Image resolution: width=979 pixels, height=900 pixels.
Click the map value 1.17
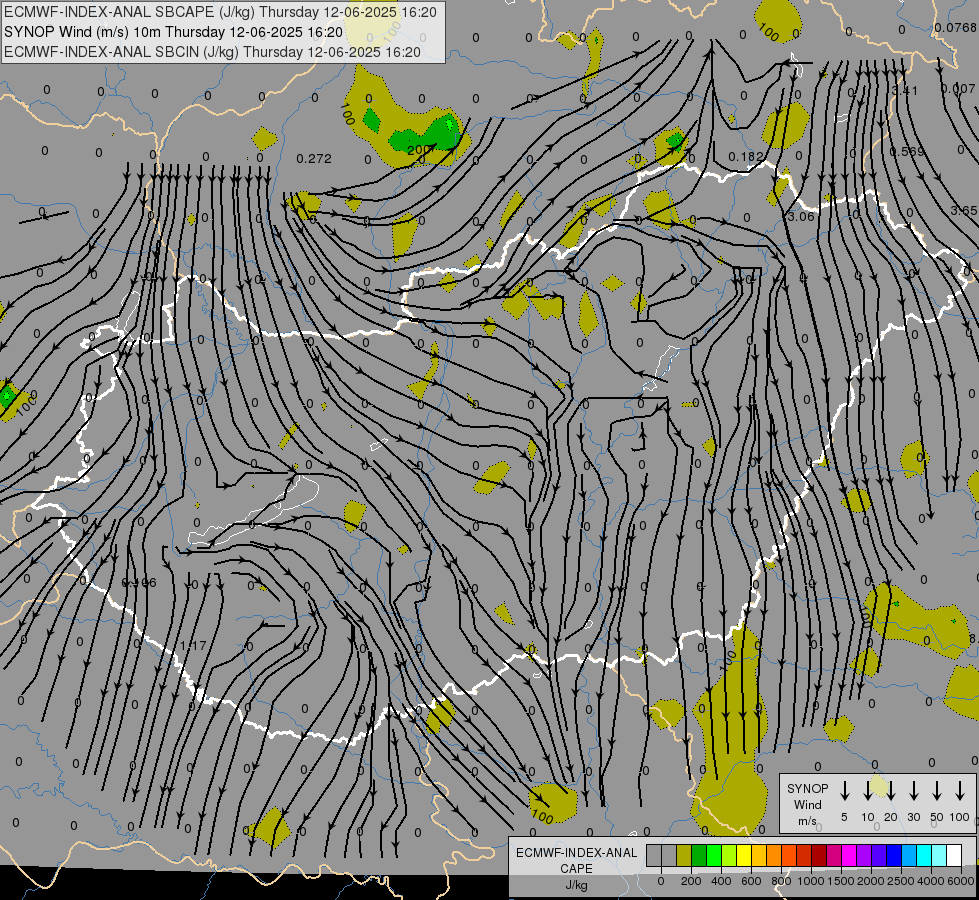pos(193,645)
